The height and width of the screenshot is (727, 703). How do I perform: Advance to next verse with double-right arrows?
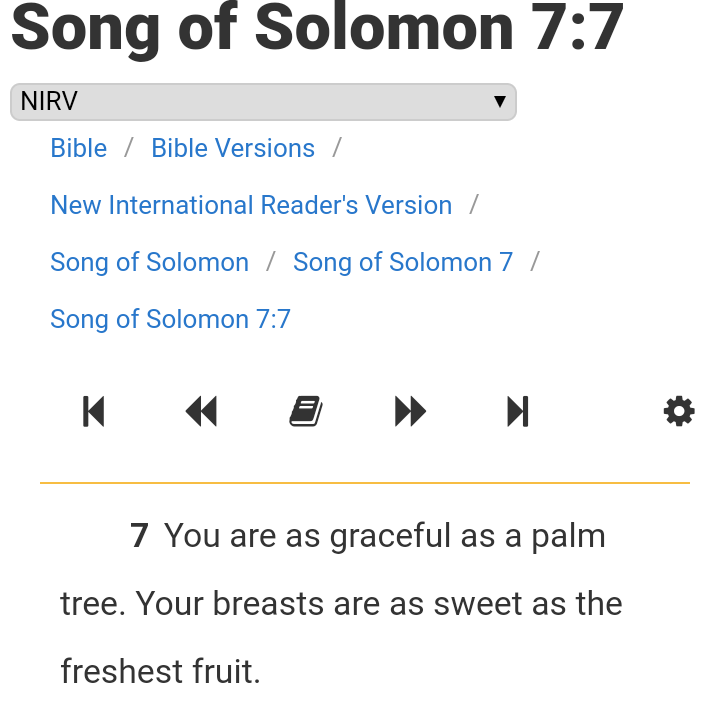tap(410, 411)
